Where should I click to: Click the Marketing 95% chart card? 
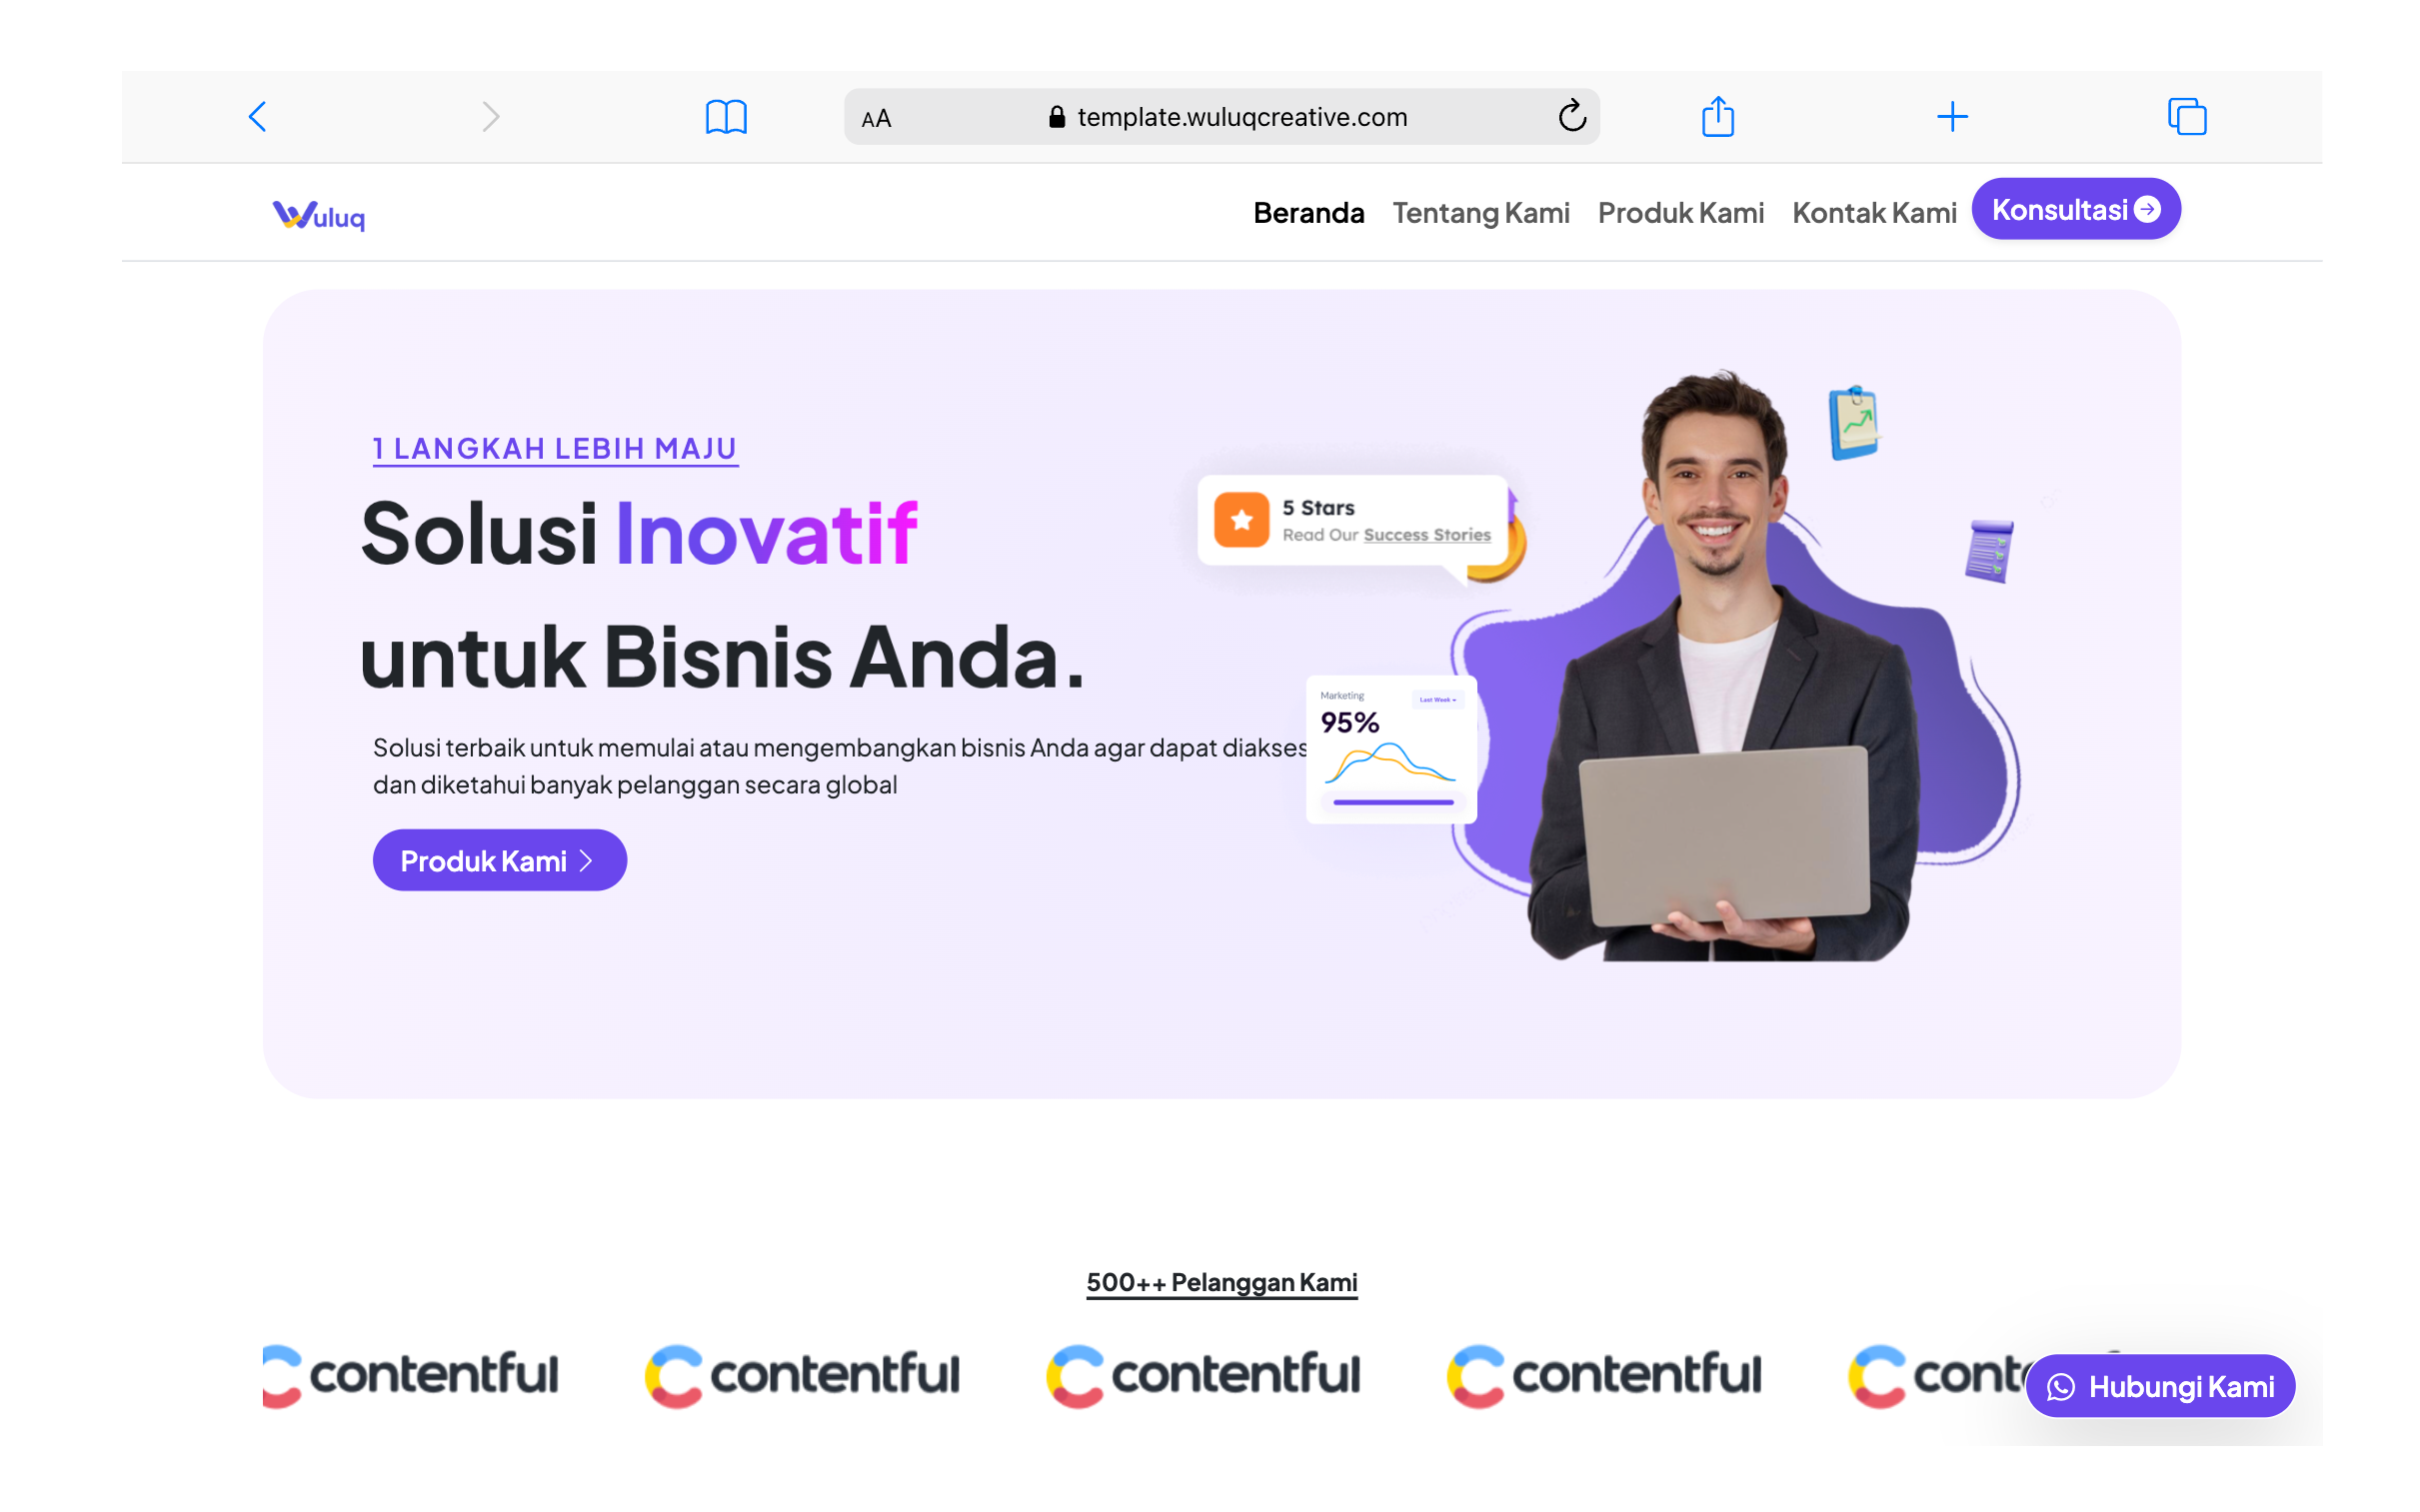point(1391,749)
